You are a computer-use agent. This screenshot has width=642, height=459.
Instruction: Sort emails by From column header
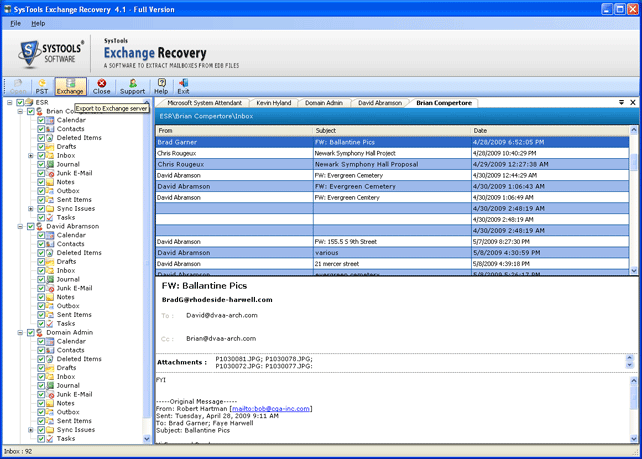coord(234,131)
